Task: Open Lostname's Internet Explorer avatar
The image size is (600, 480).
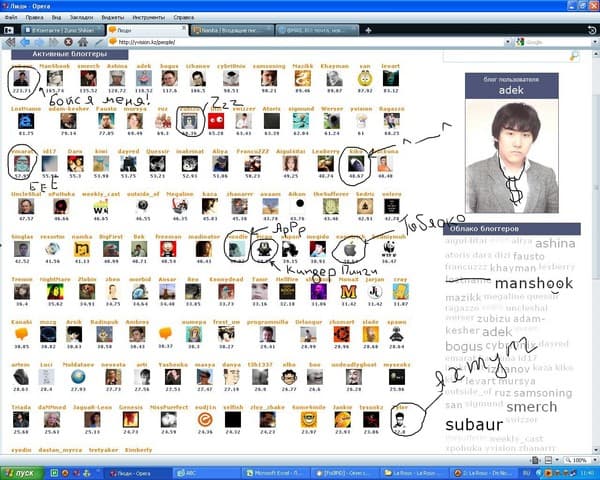Action: point(26,121)
